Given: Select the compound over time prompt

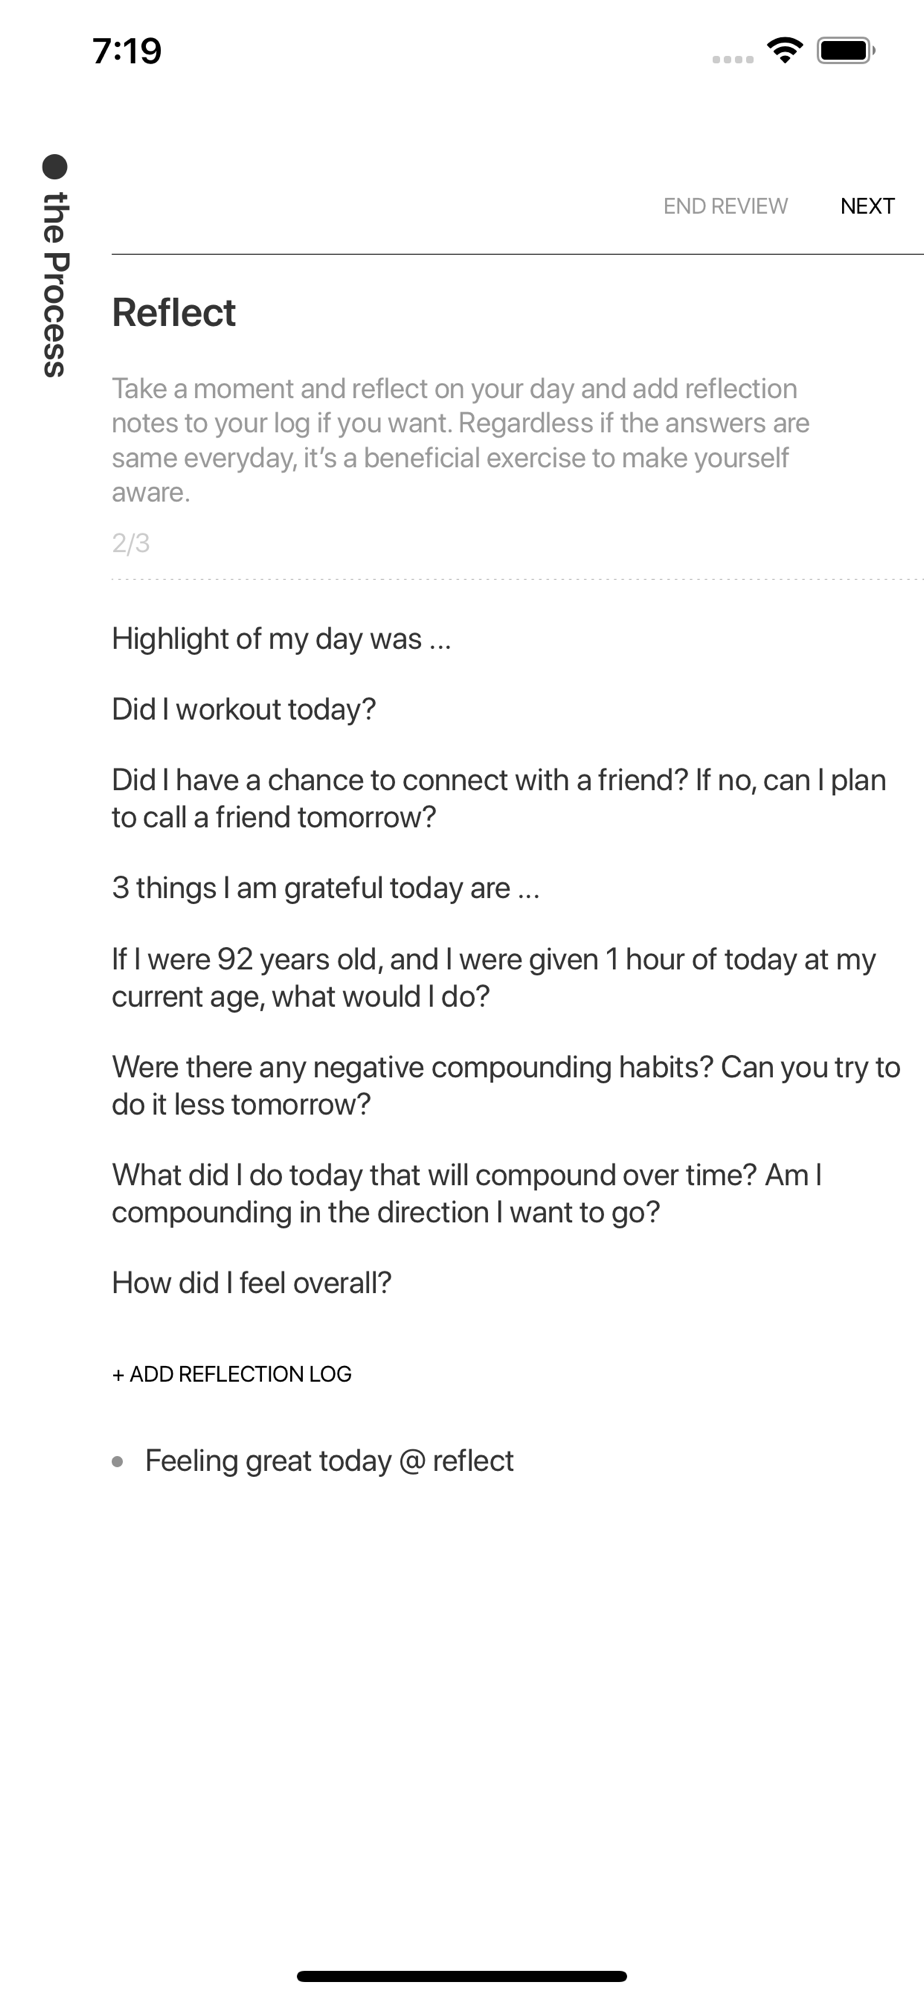Looking at the screenshot, I should pyautogui.click(x=467, y=1193).
